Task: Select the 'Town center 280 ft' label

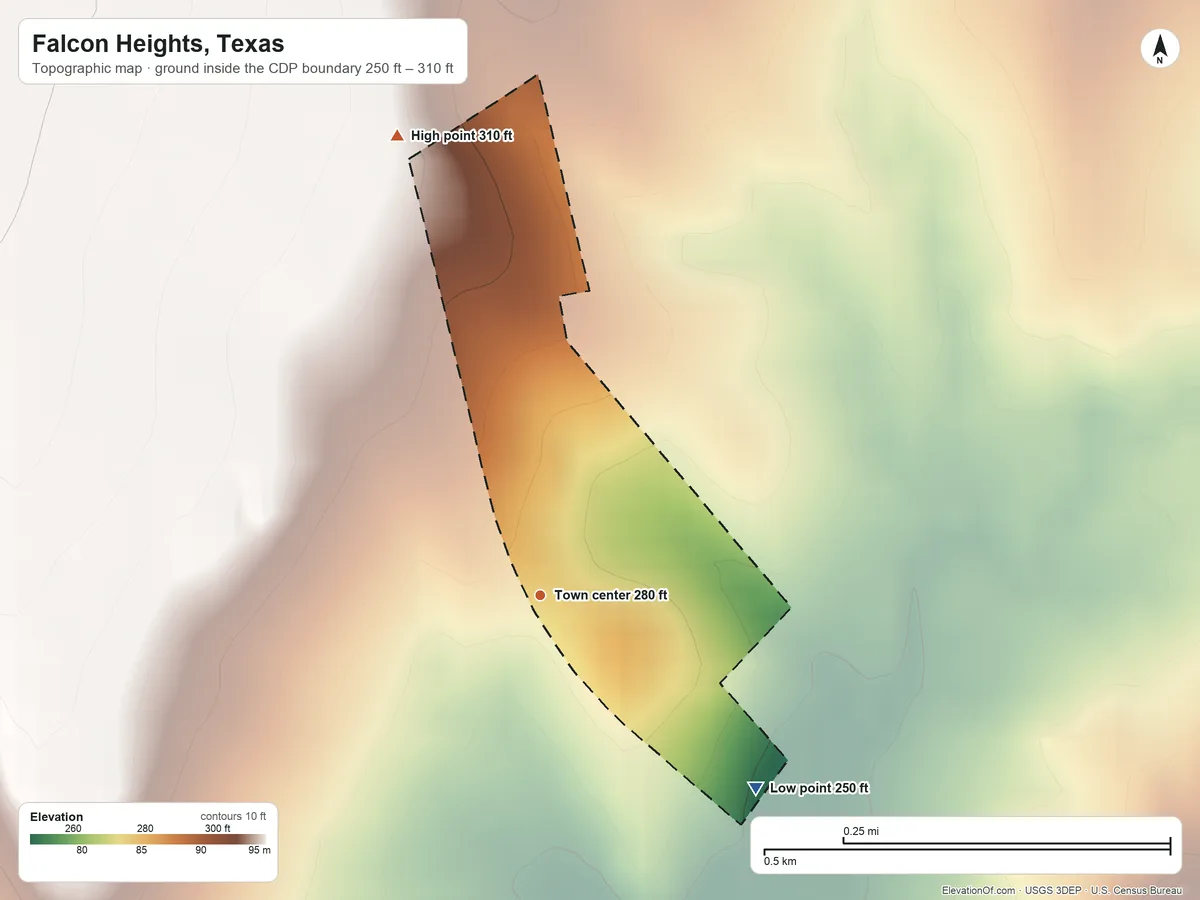Action: (x=610, y=595)
